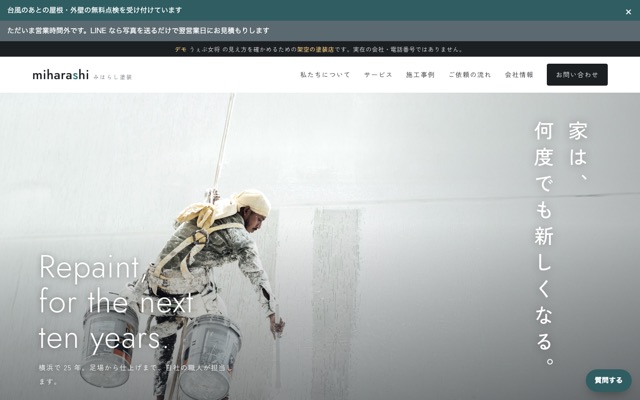Click the 架空の塗装店 highlighted text
This screenshot has width=640, height=400.
[316, 49]
